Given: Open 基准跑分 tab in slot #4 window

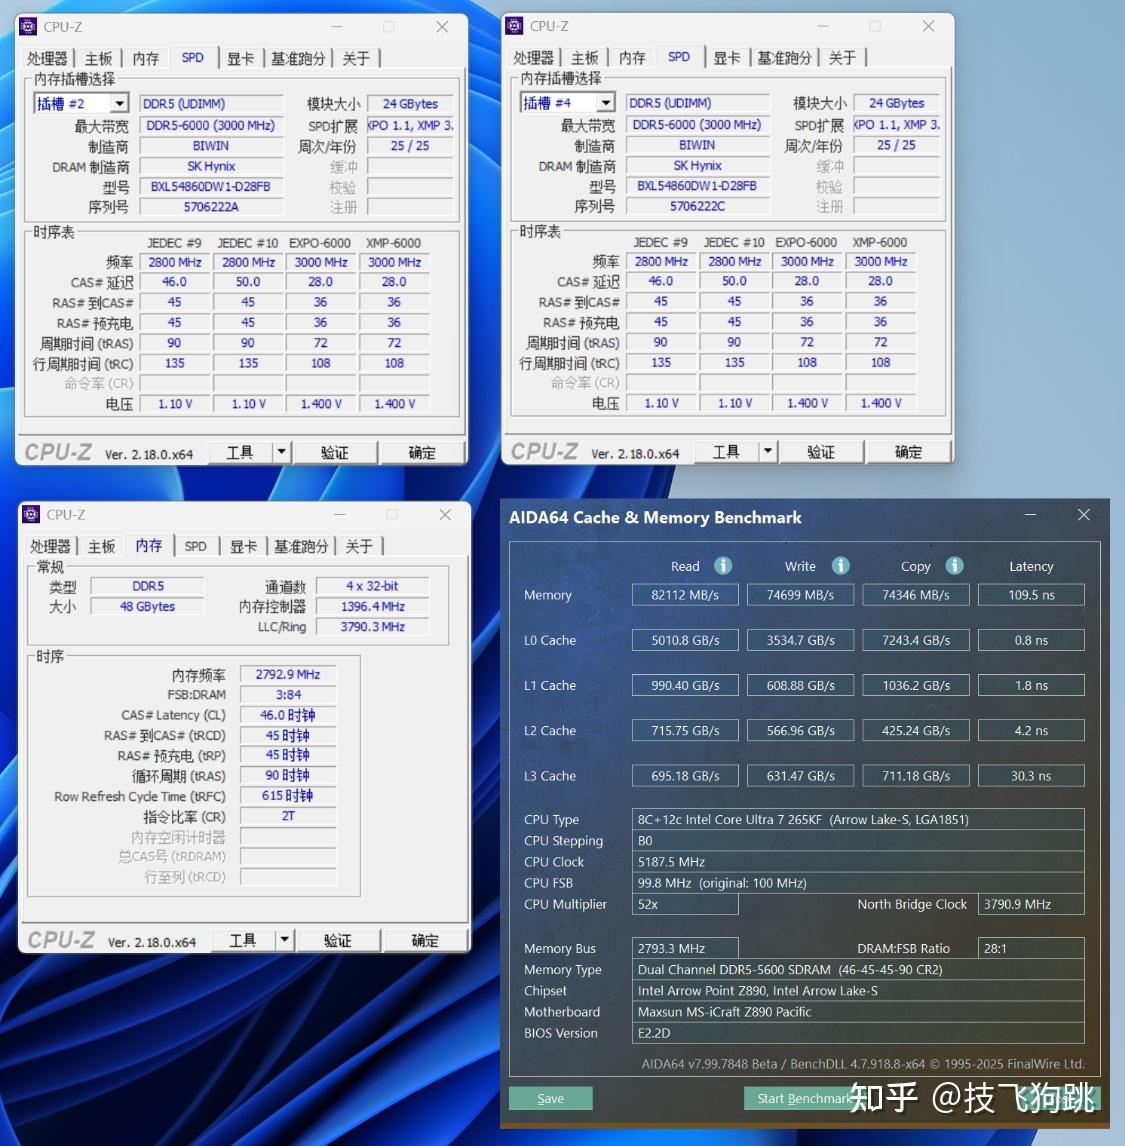Looking at the screenshot, I should [x=784, y=58].
